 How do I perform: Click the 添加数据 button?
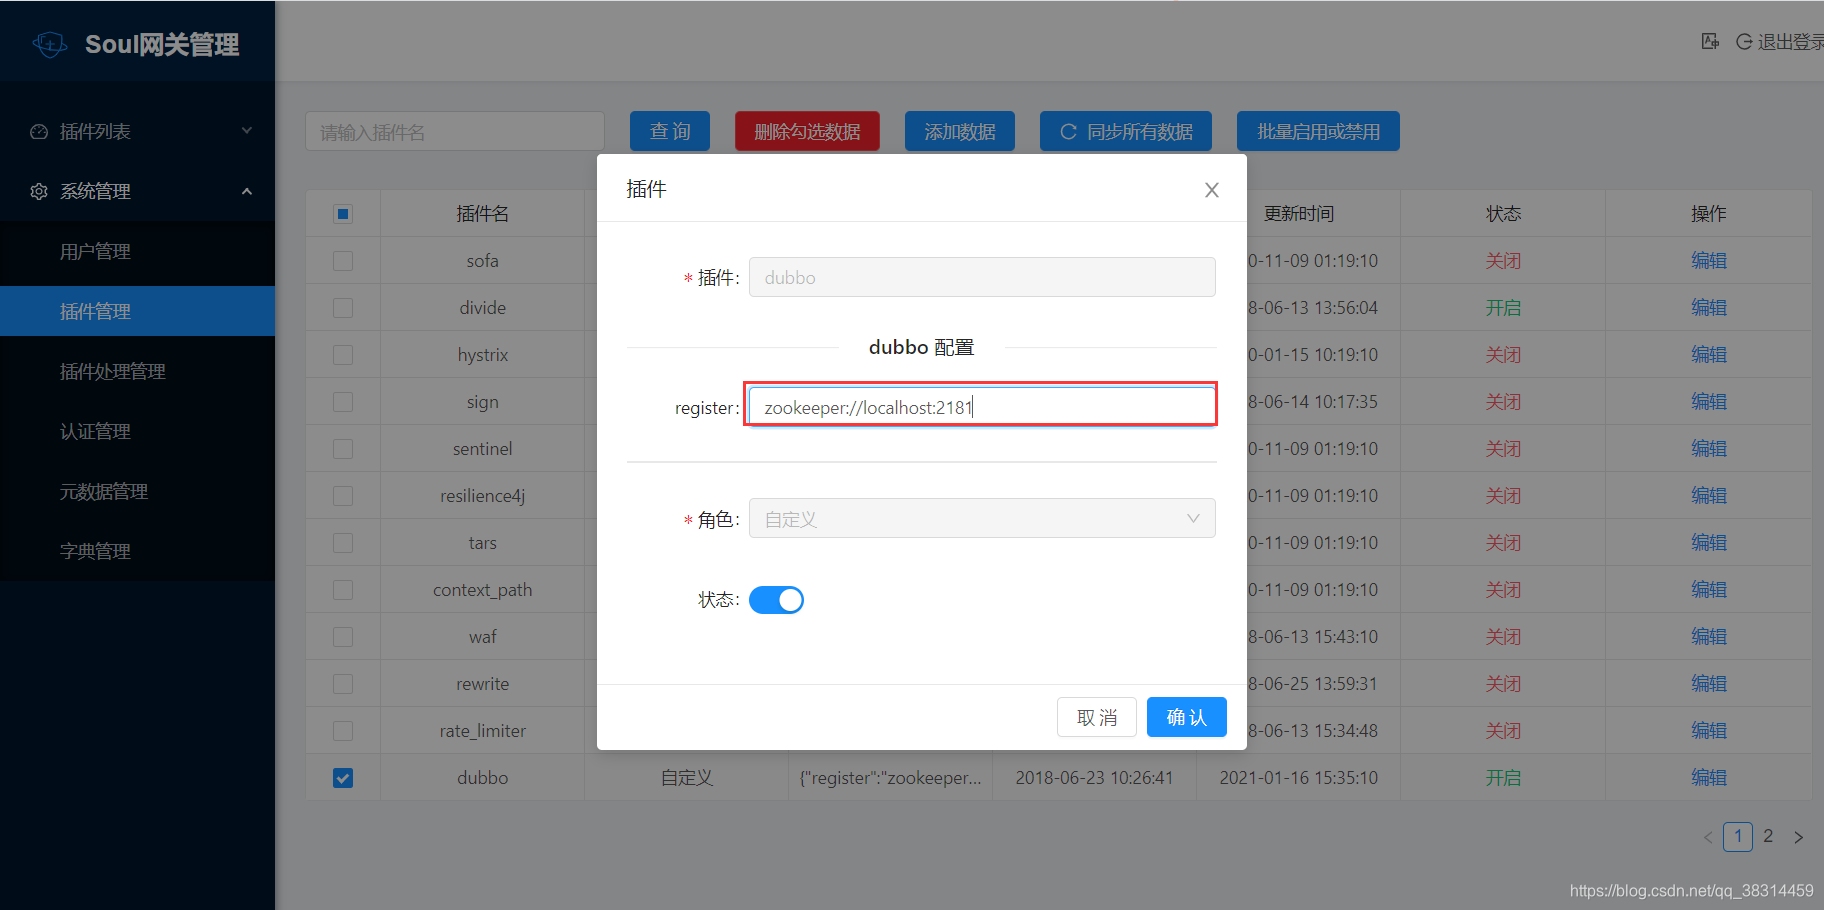click(960, 131)
